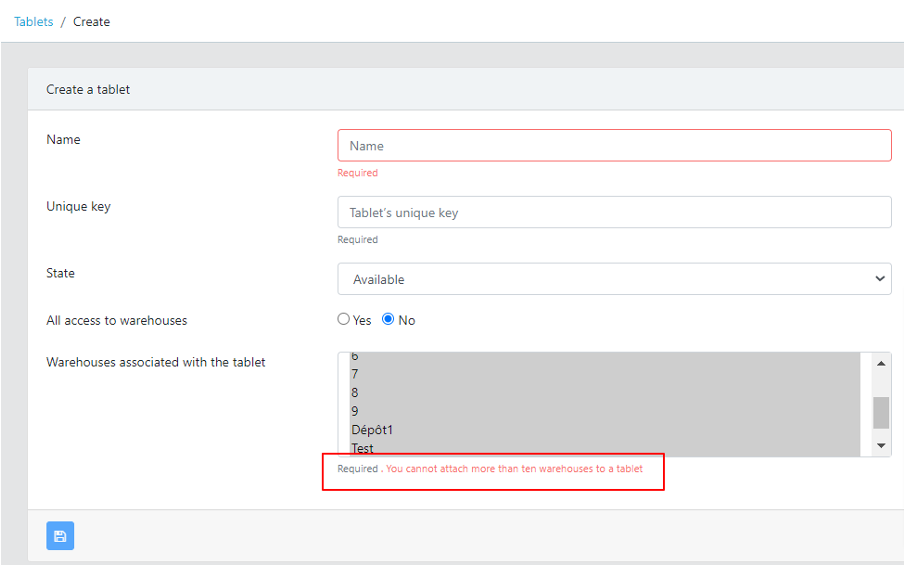Focus the Name input field

pos(614,145)
